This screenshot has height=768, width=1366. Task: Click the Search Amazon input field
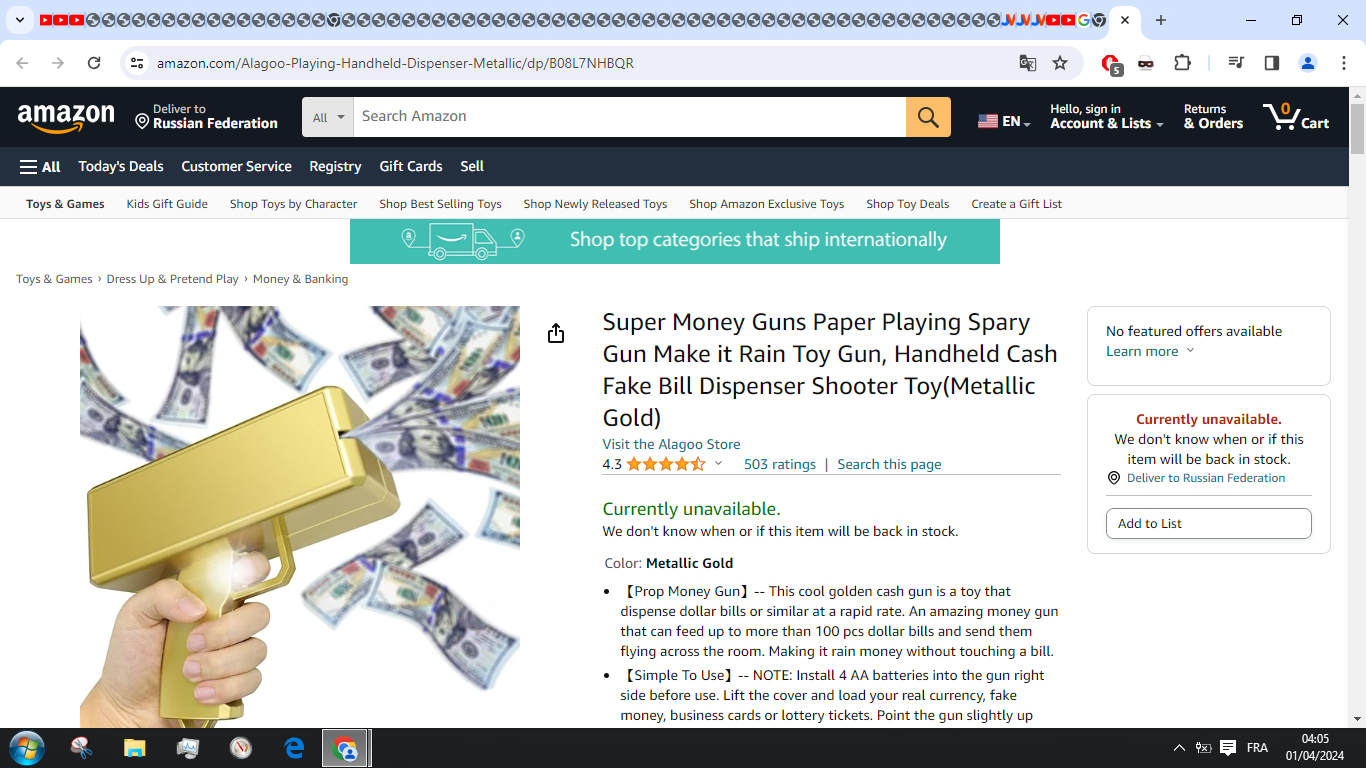(x=630, y=117)
